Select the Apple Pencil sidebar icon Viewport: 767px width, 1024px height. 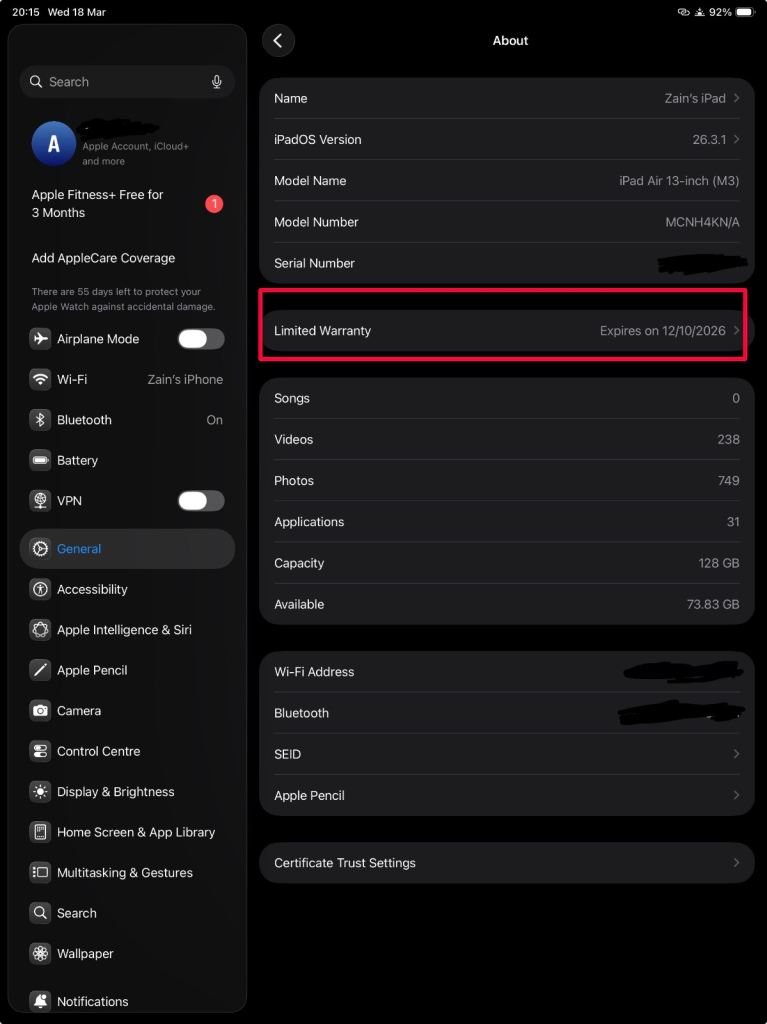[40, 670]
